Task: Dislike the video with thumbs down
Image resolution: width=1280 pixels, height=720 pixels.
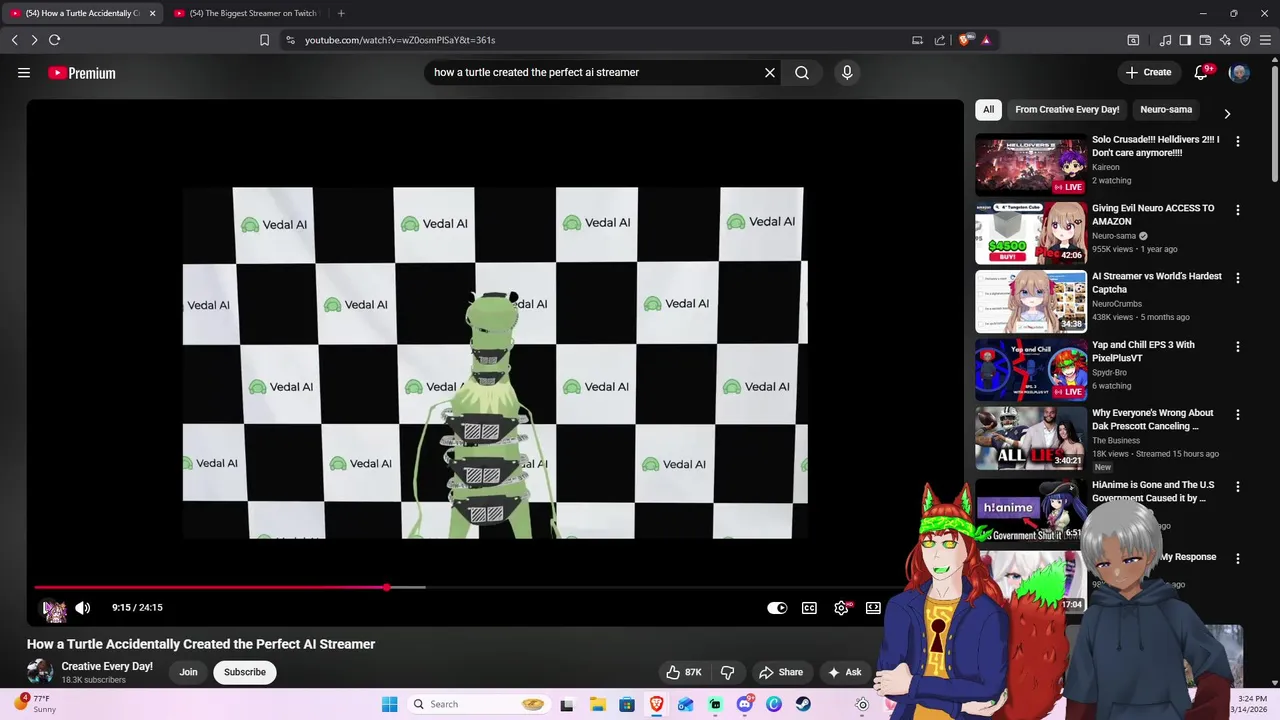Action: click(728, 673)
